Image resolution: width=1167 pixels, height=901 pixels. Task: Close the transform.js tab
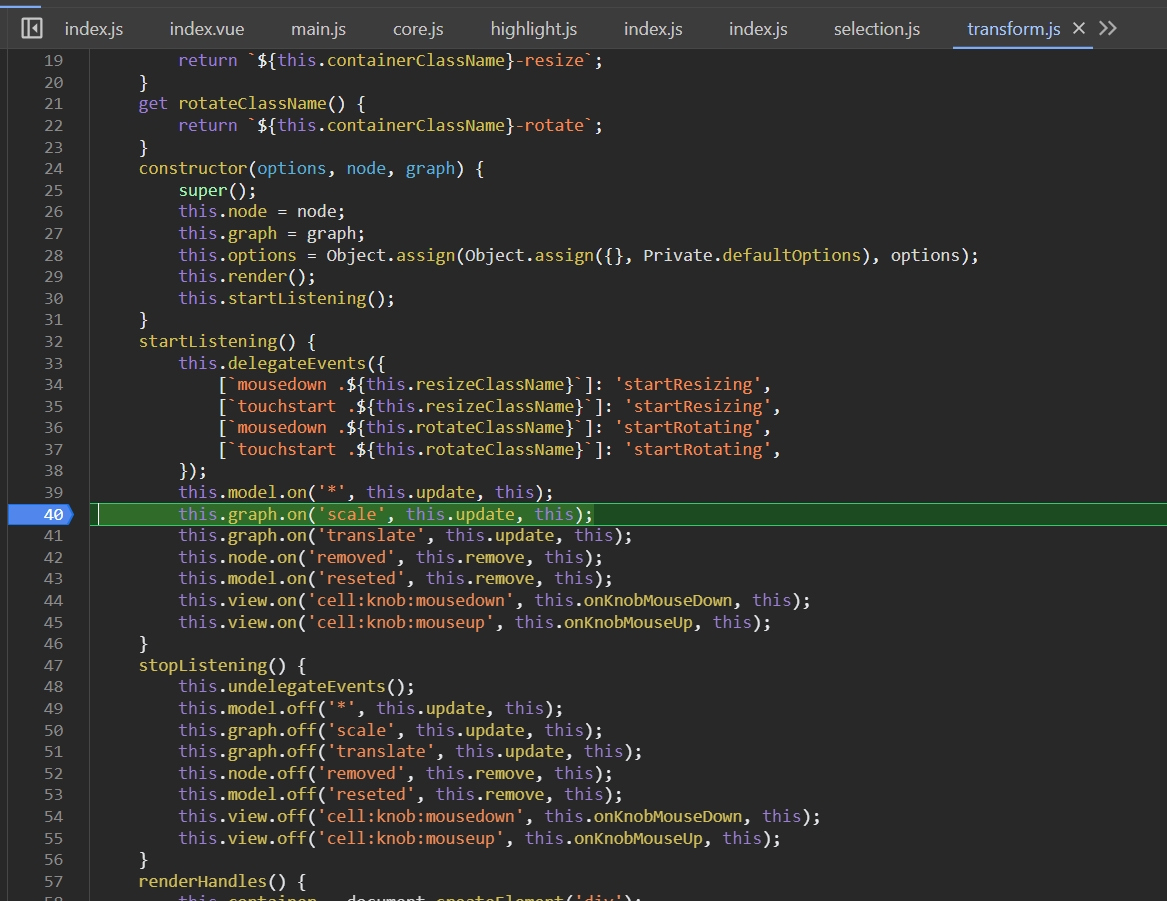(x=1078, y=28)
